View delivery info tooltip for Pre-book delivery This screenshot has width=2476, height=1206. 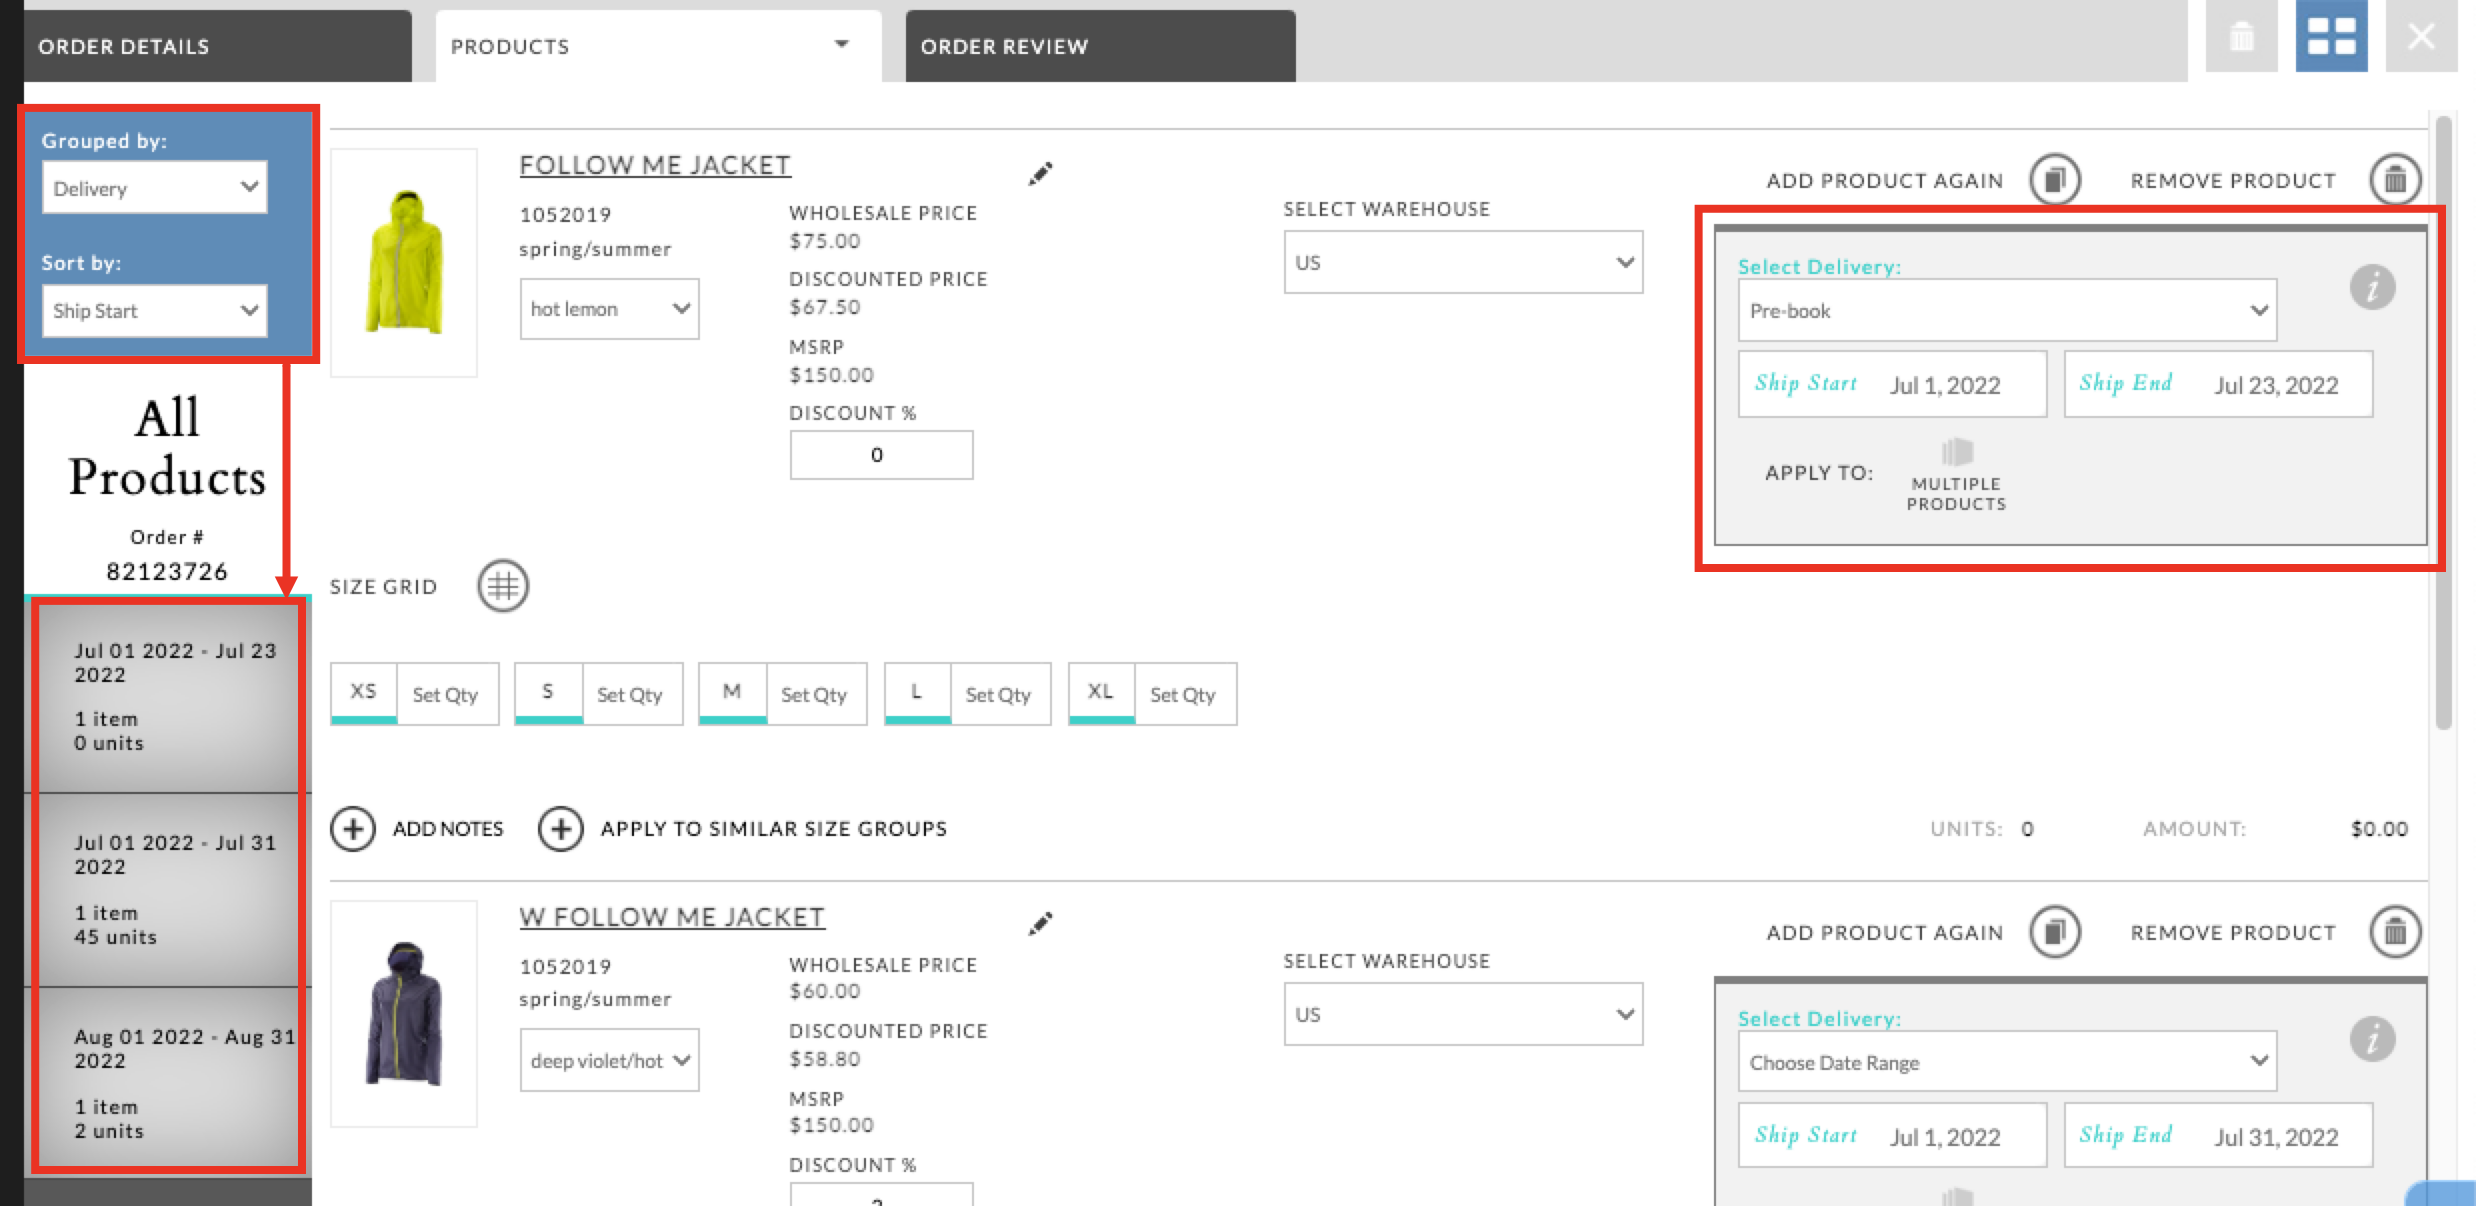click(2375, 287)
